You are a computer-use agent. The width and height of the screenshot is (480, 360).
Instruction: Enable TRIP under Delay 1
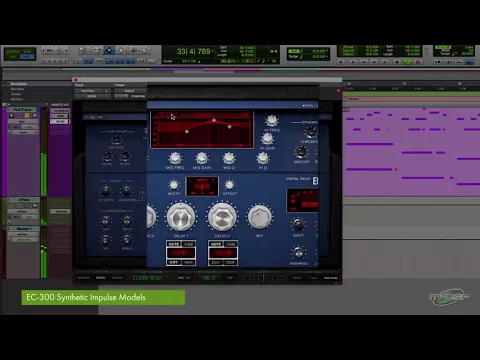[189, 263]
